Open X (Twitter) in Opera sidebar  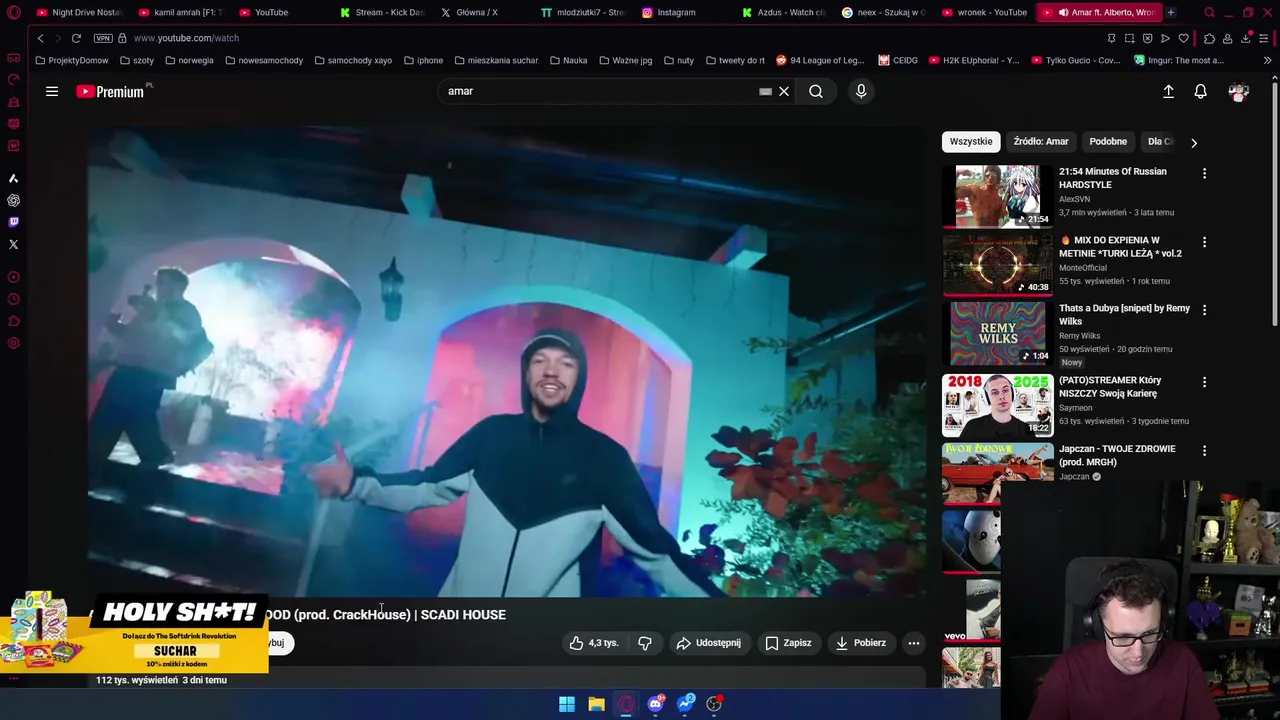13,244
